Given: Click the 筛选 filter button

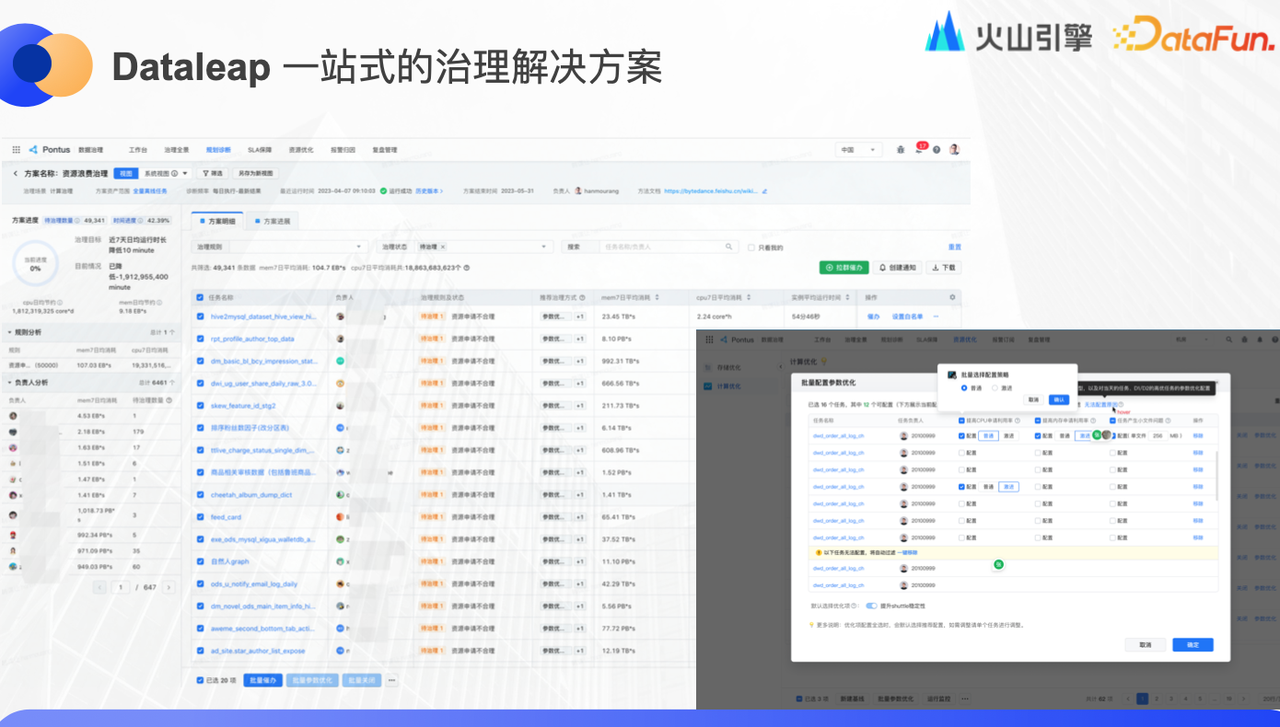Looking at the screenshot, I should (211, 174).
